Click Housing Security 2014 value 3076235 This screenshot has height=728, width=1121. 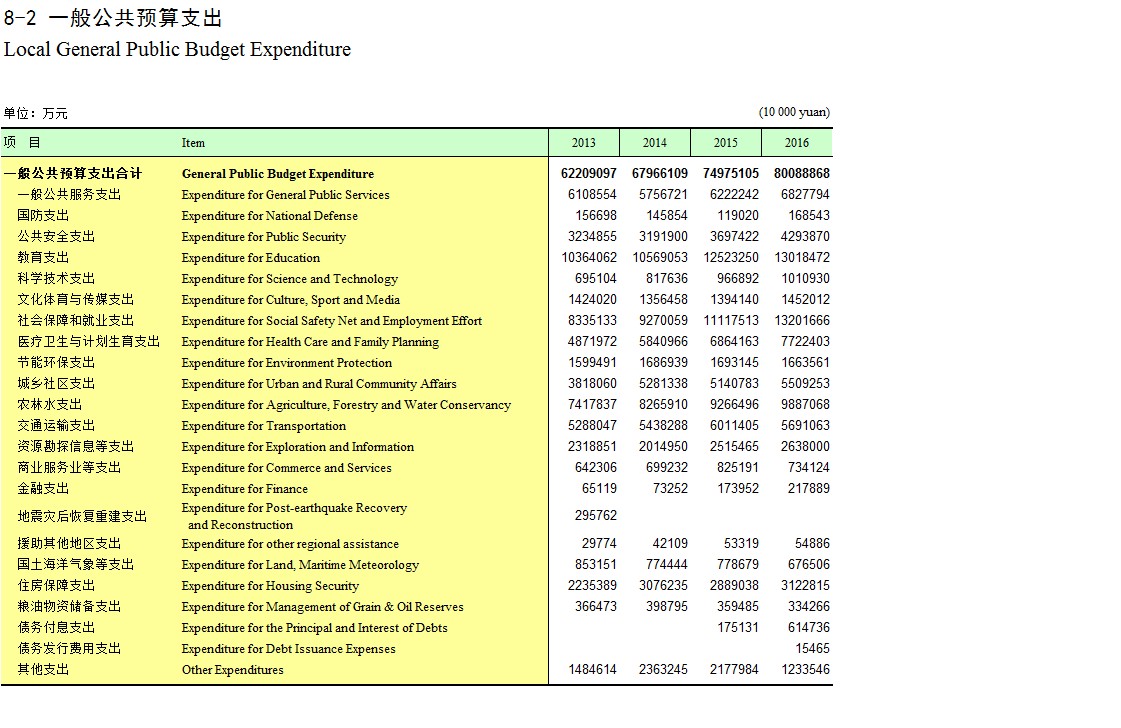click(x=663, y=586)
